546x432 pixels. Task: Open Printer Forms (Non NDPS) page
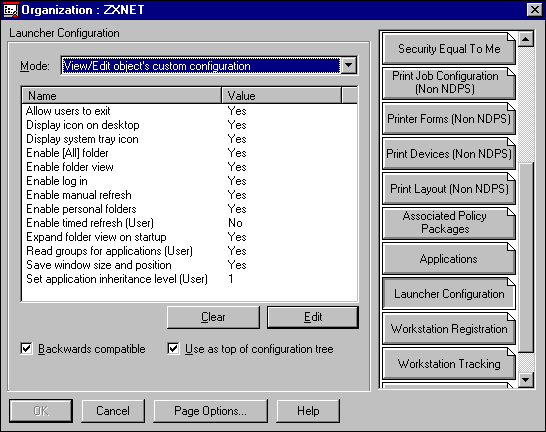pyautogui.click(x=448, y=118)
